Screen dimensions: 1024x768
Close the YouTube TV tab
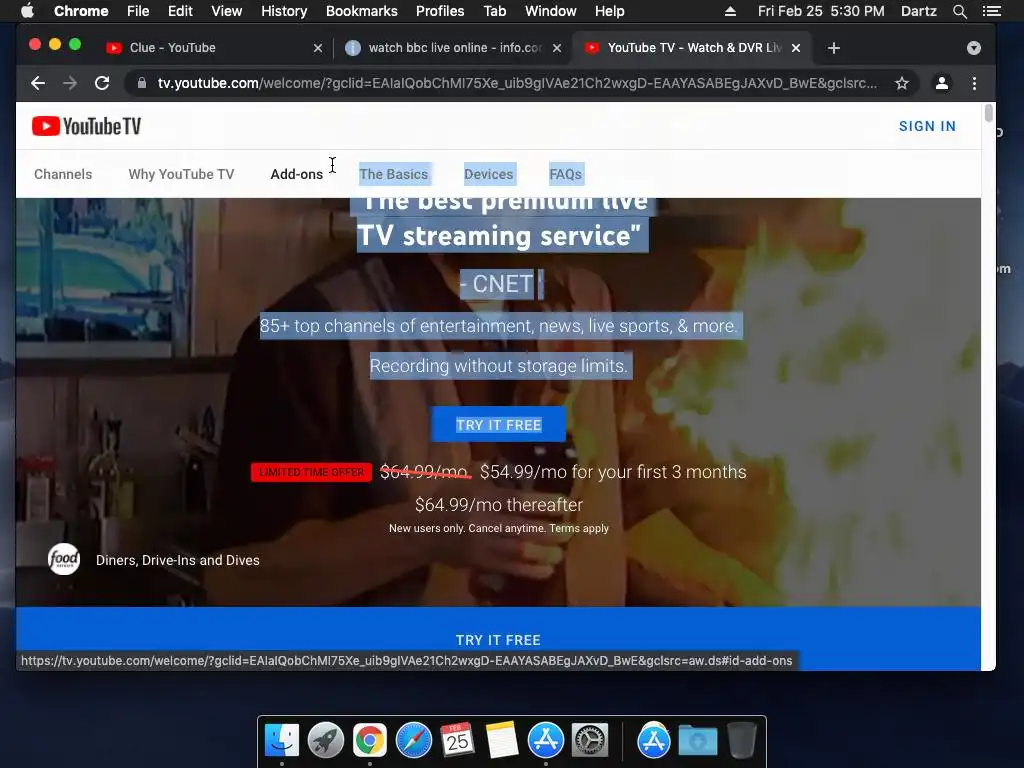[x=795, y=48]
